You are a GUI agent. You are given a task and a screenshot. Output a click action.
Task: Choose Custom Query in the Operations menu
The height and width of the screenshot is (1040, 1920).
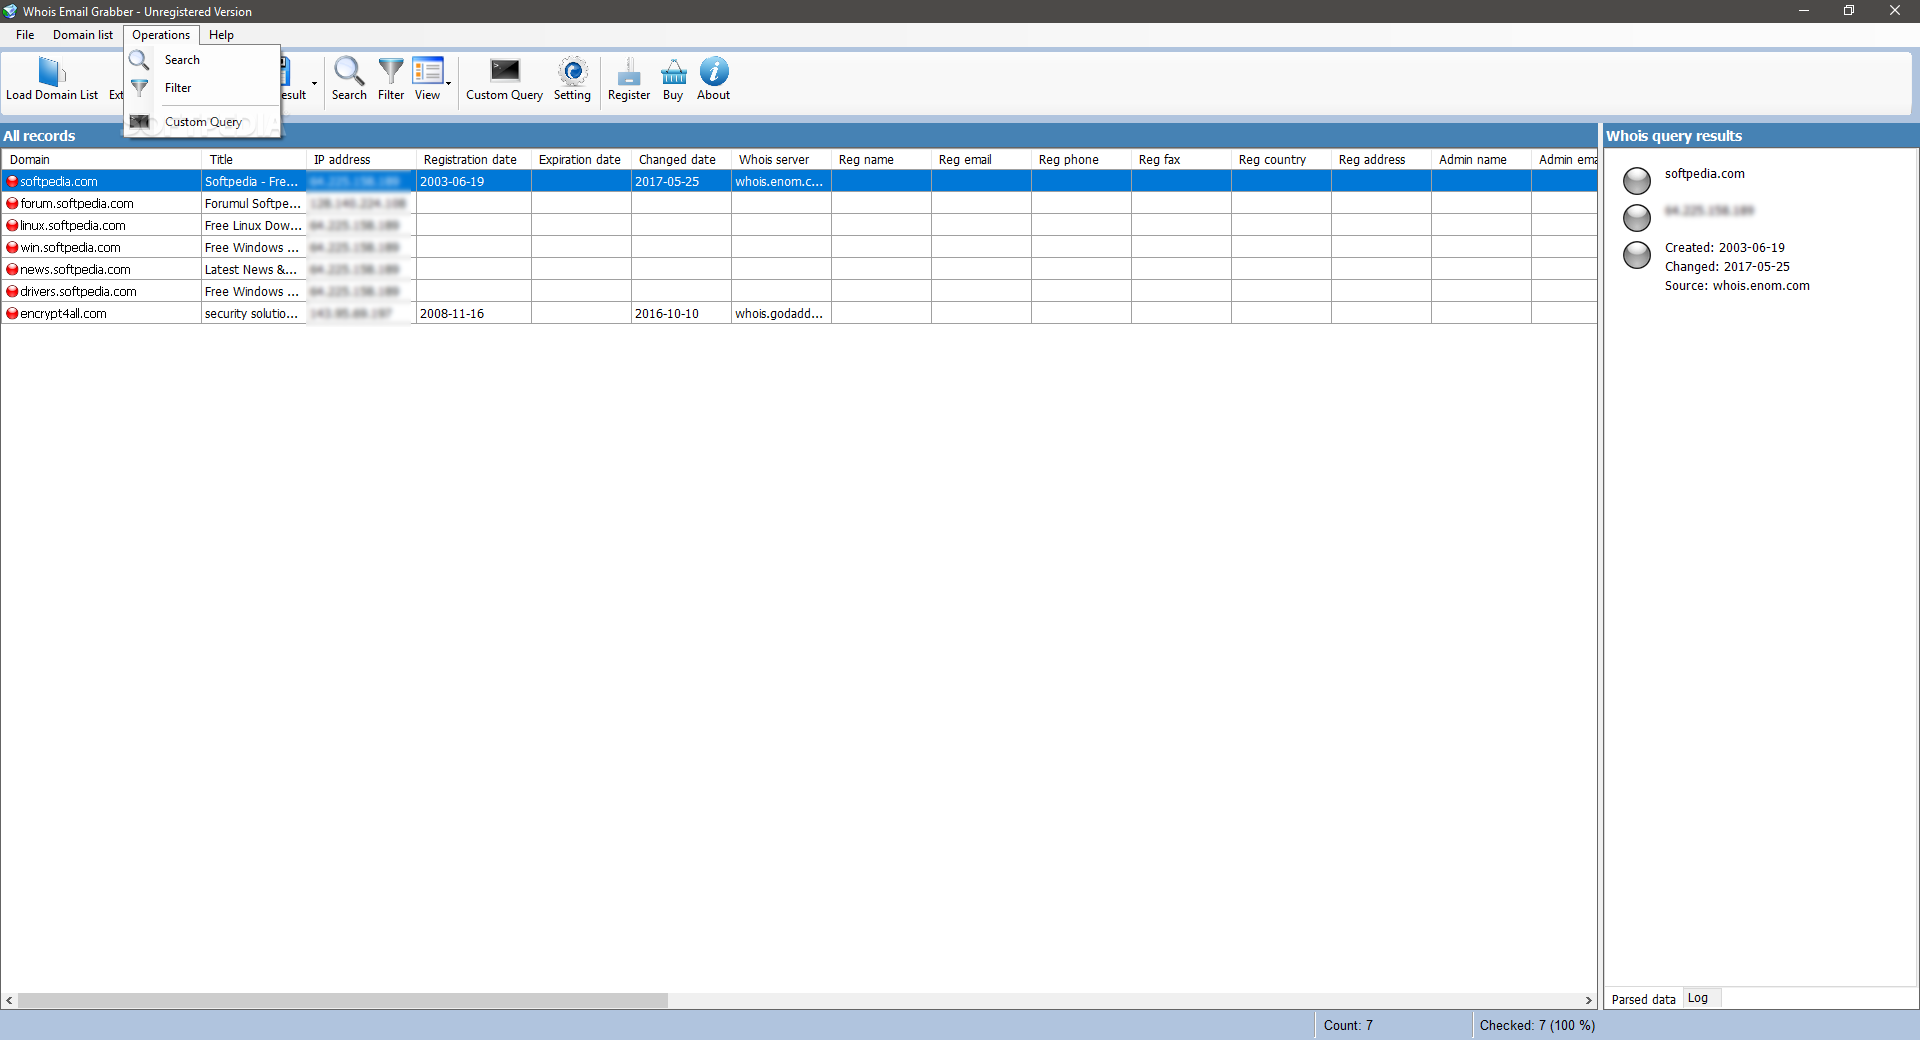tap(203, 122)
